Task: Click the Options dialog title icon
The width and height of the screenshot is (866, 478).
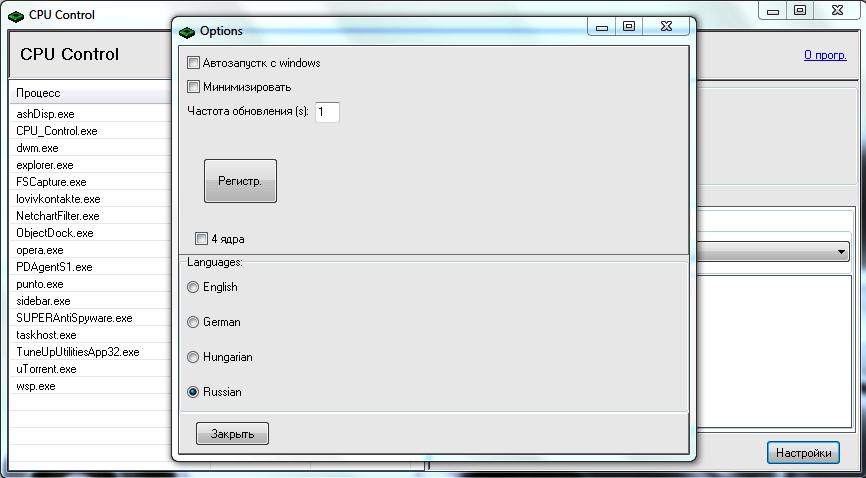Action: click(187, 32)
